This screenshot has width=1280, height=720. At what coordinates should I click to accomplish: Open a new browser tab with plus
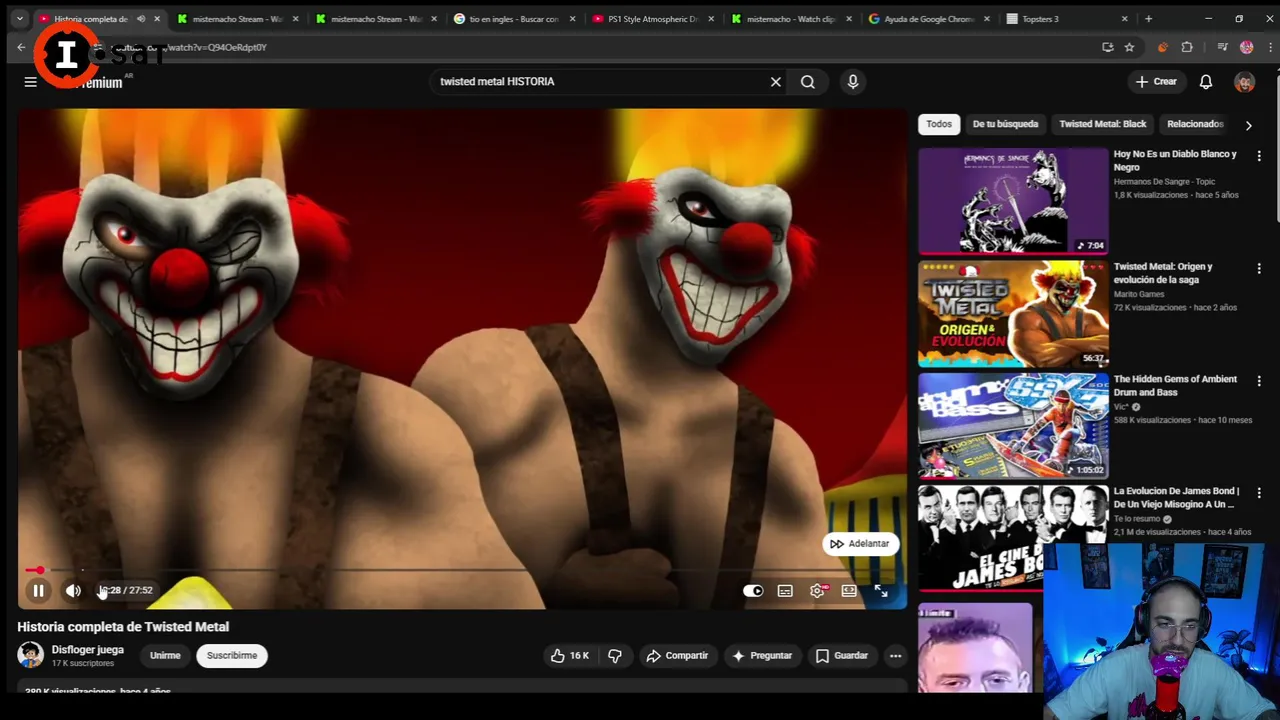pos(1148,19)
